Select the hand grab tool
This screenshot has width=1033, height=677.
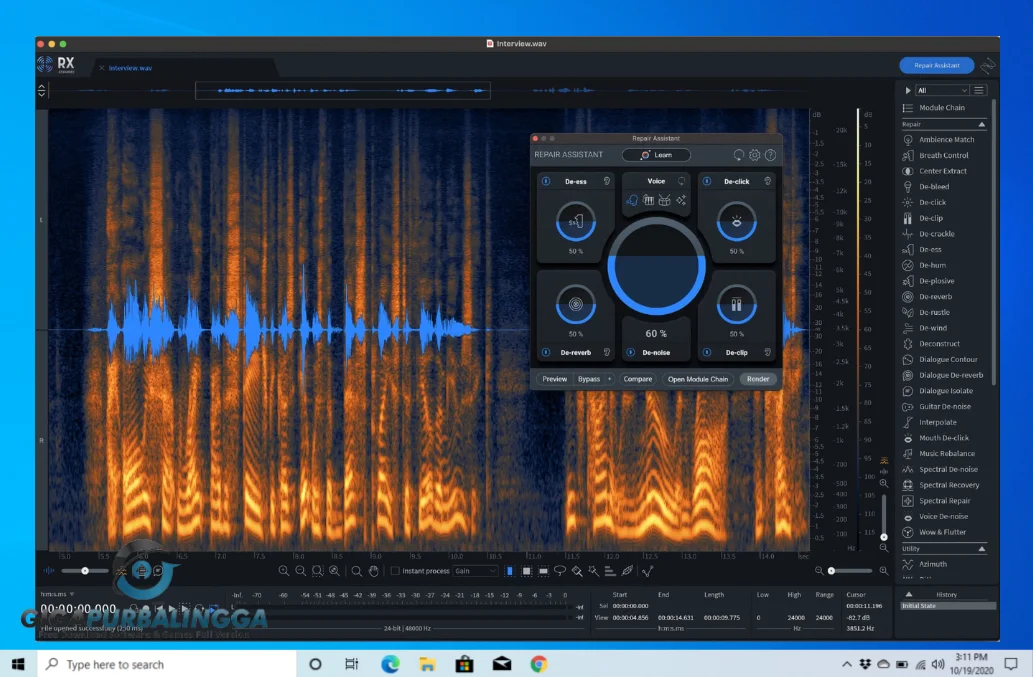[x=374, y=571]
